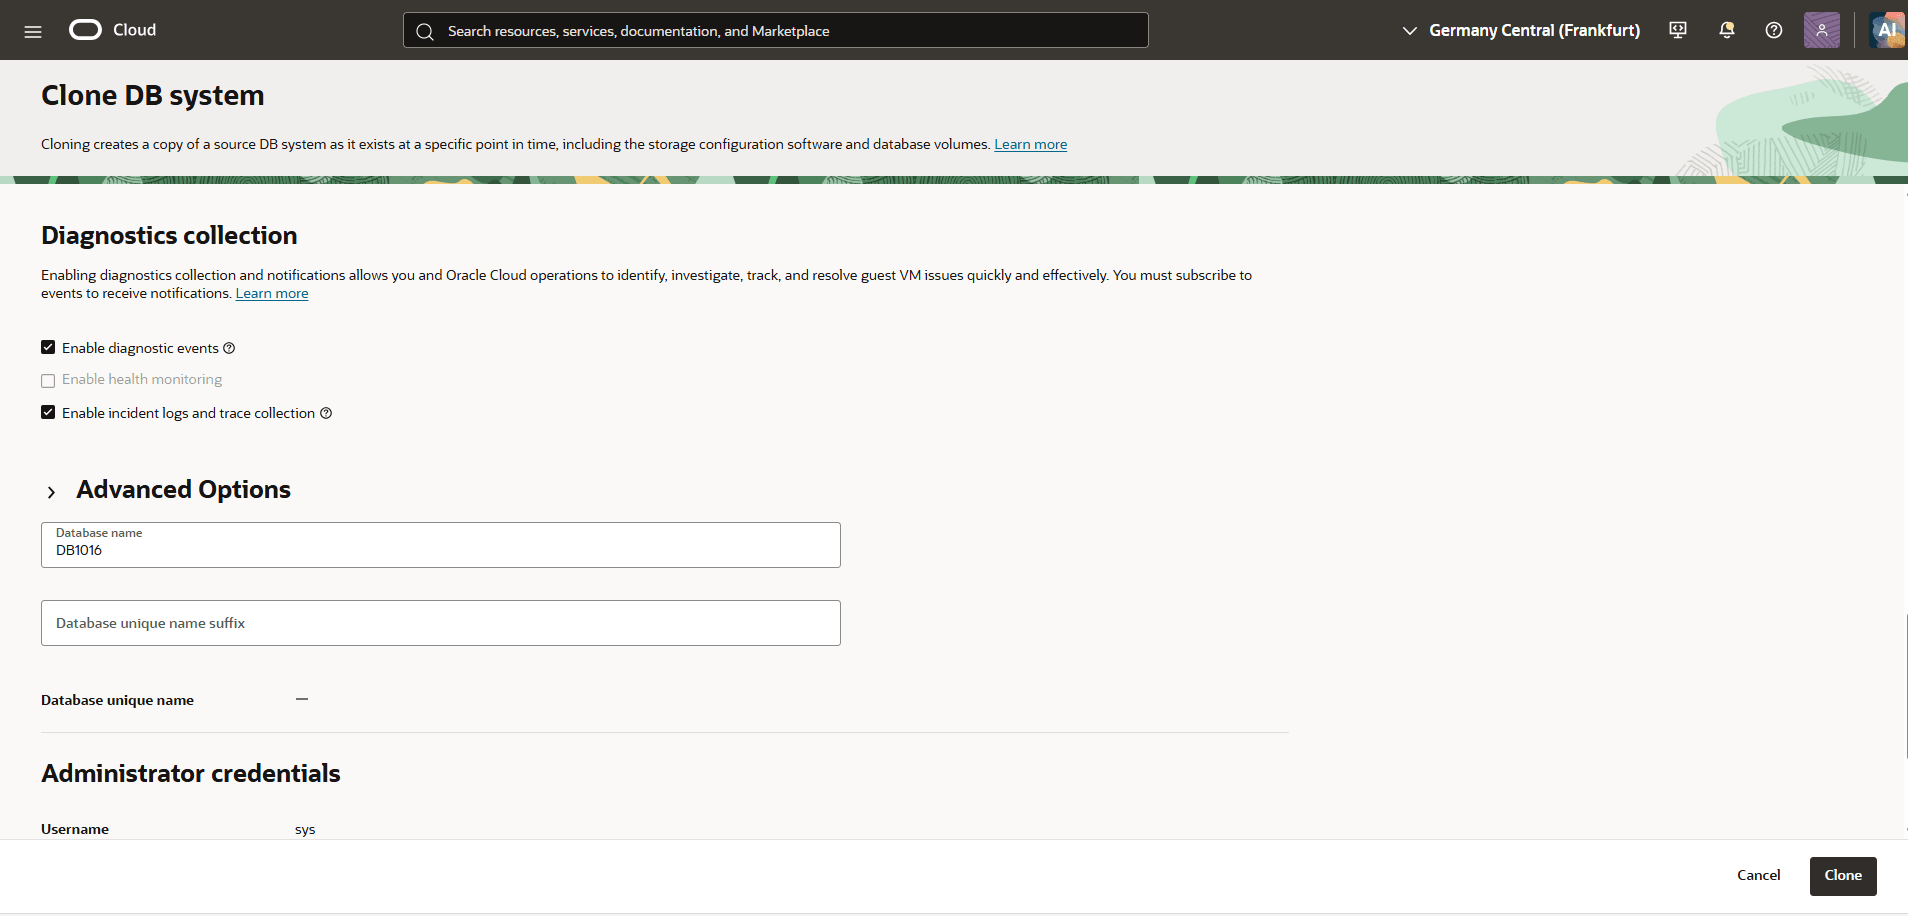Click the search magnifier icon
Viewport: 1908px width, 916px height.
tap(425, 31)
